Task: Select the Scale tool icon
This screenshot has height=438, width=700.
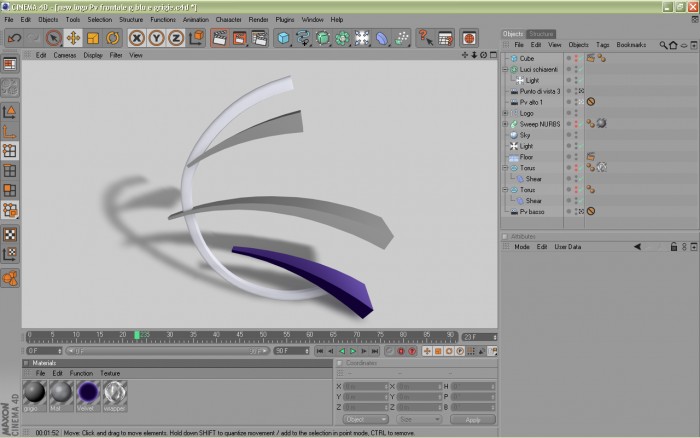Action: [93, 38]
